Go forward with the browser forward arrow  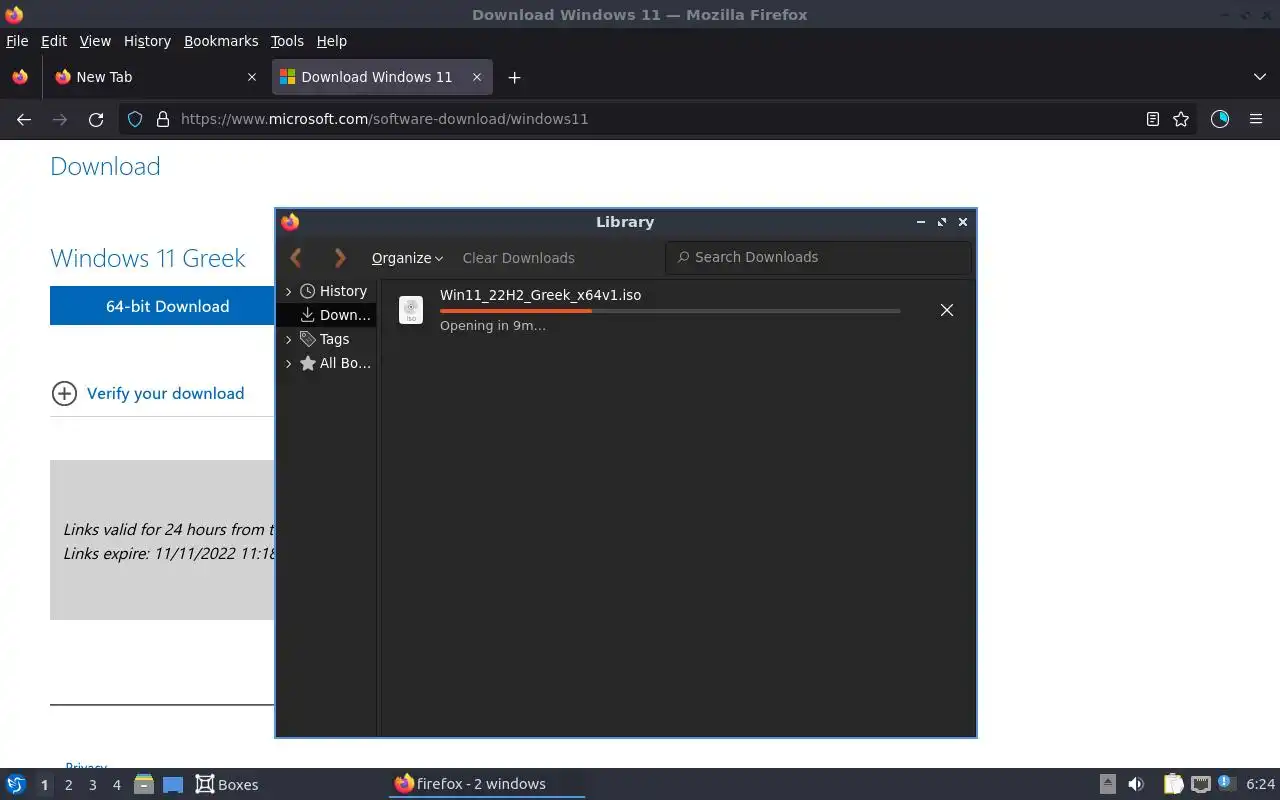coord(60,119)
